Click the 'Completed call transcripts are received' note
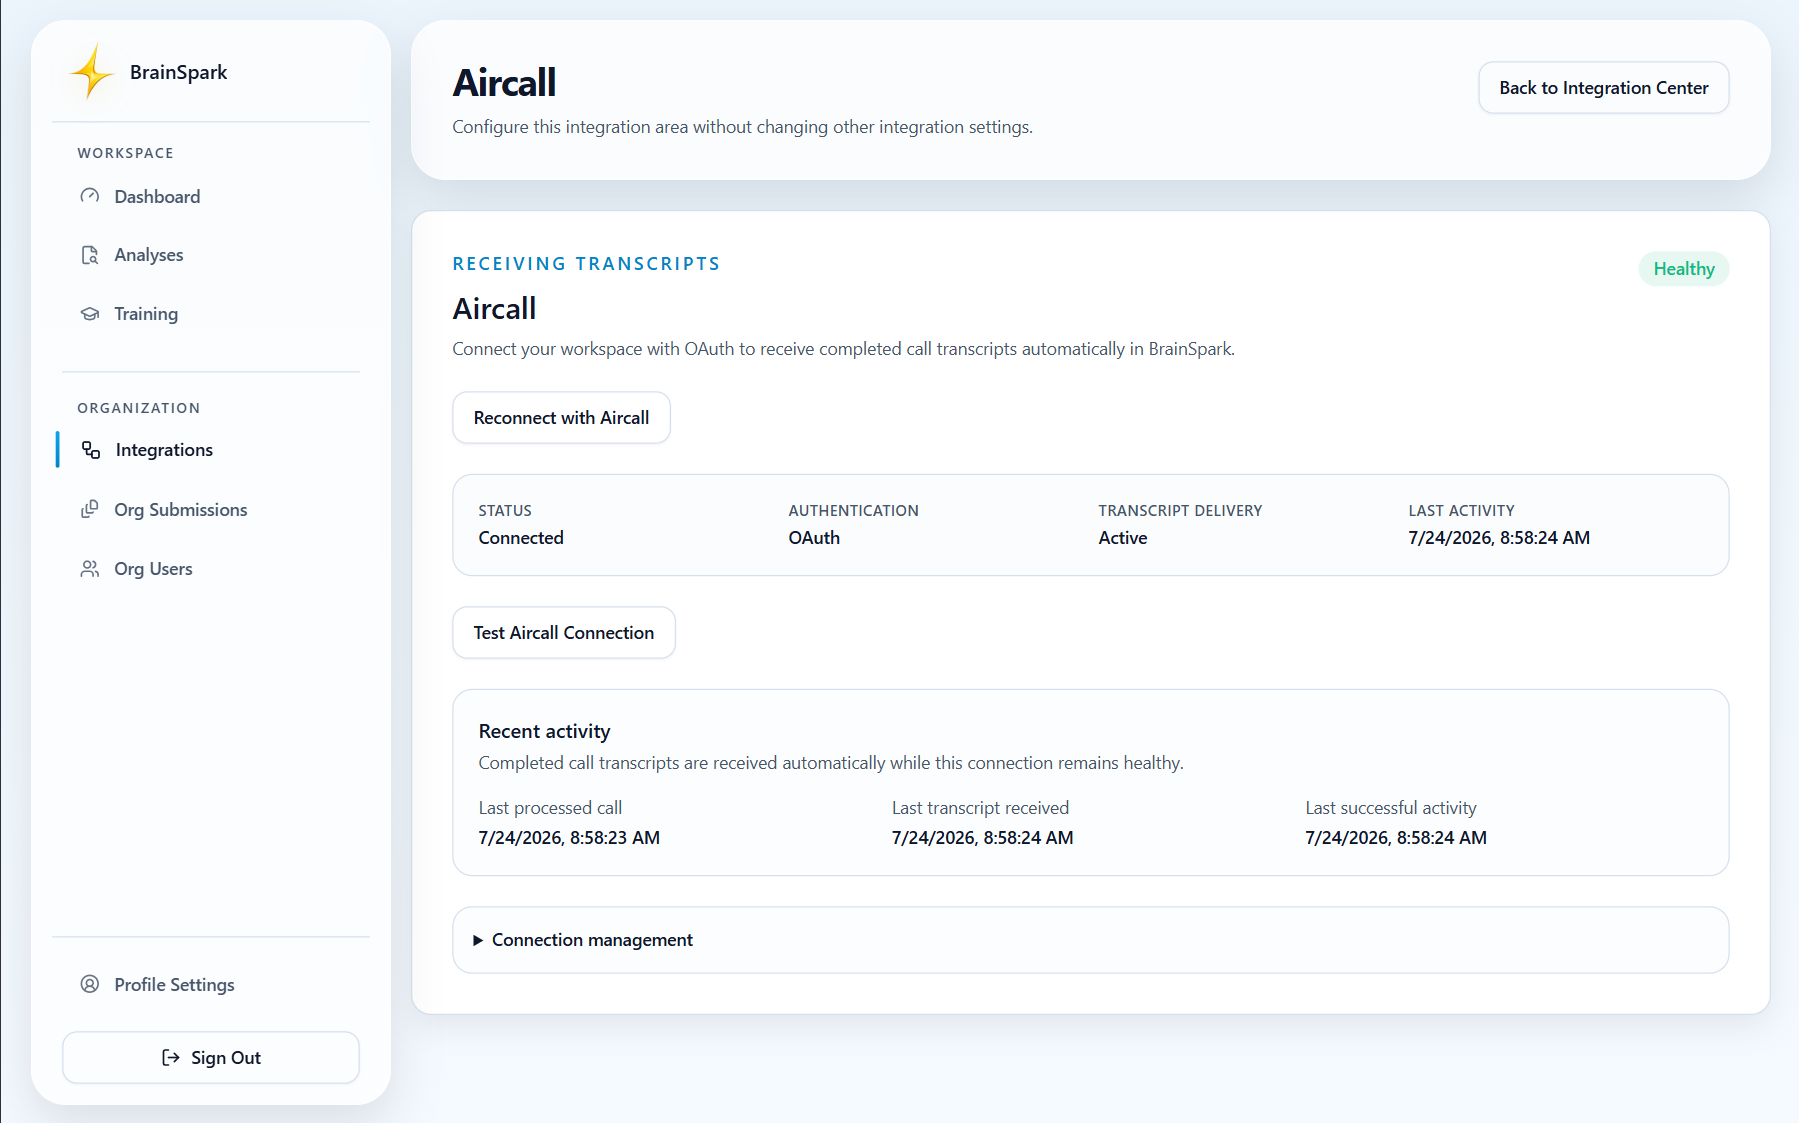Viewport: 1799px width, 1123px height. point(831,763)
